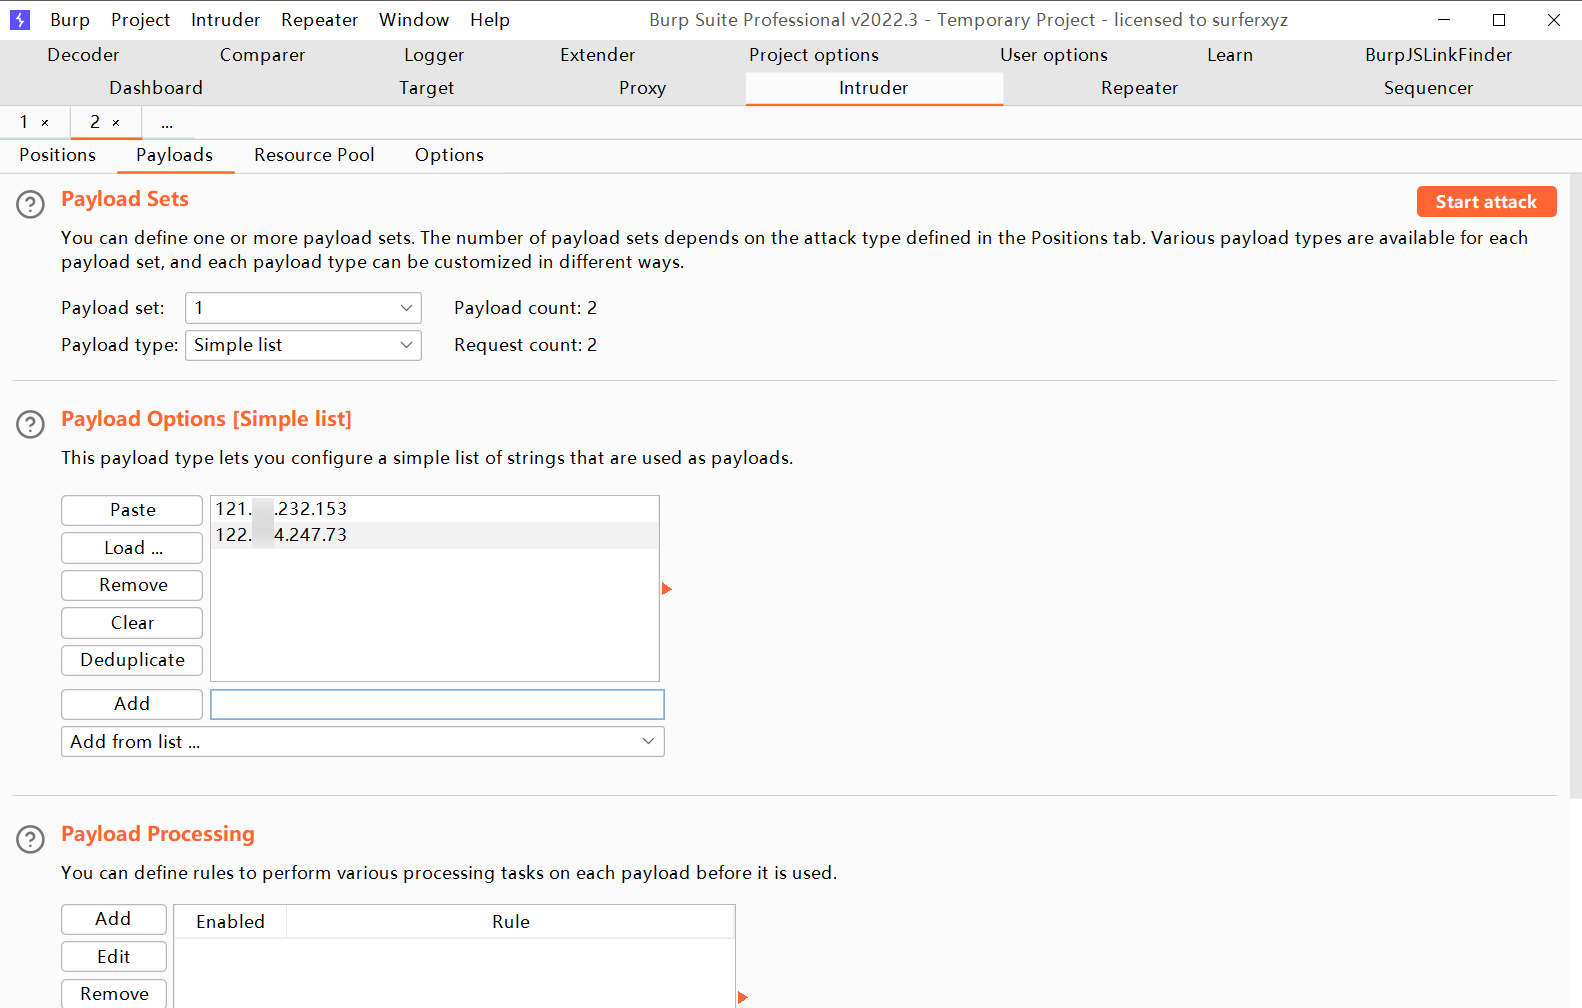Close Intruder attack tab 2
This screenshot has height=1008, width=1582.
point(116,122)
